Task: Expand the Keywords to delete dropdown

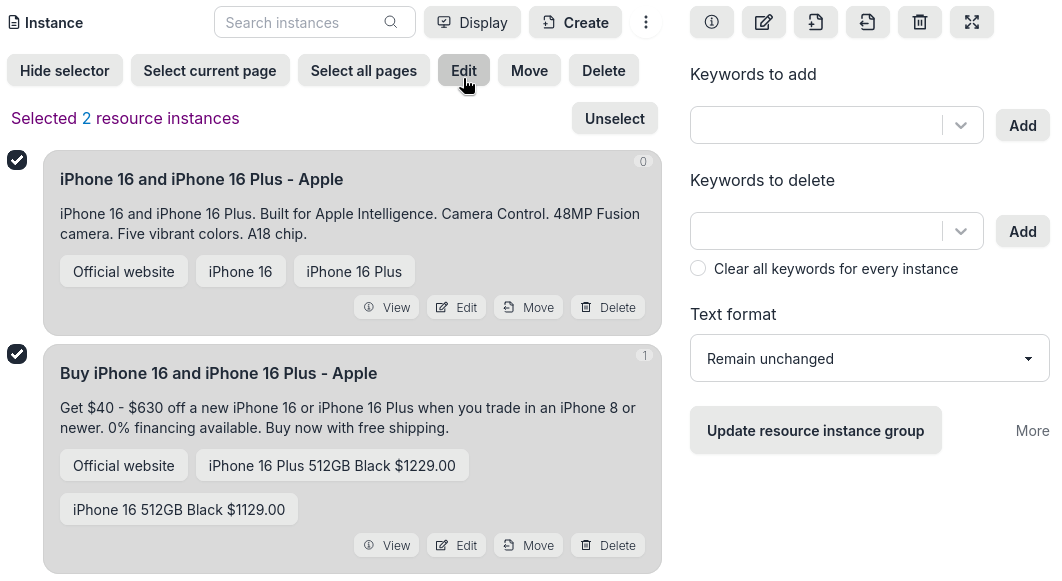Action: pos(961,232)
